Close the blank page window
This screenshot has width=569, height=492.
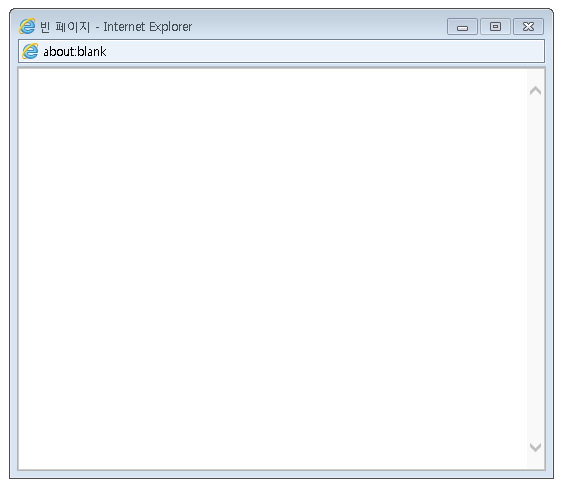528,27
